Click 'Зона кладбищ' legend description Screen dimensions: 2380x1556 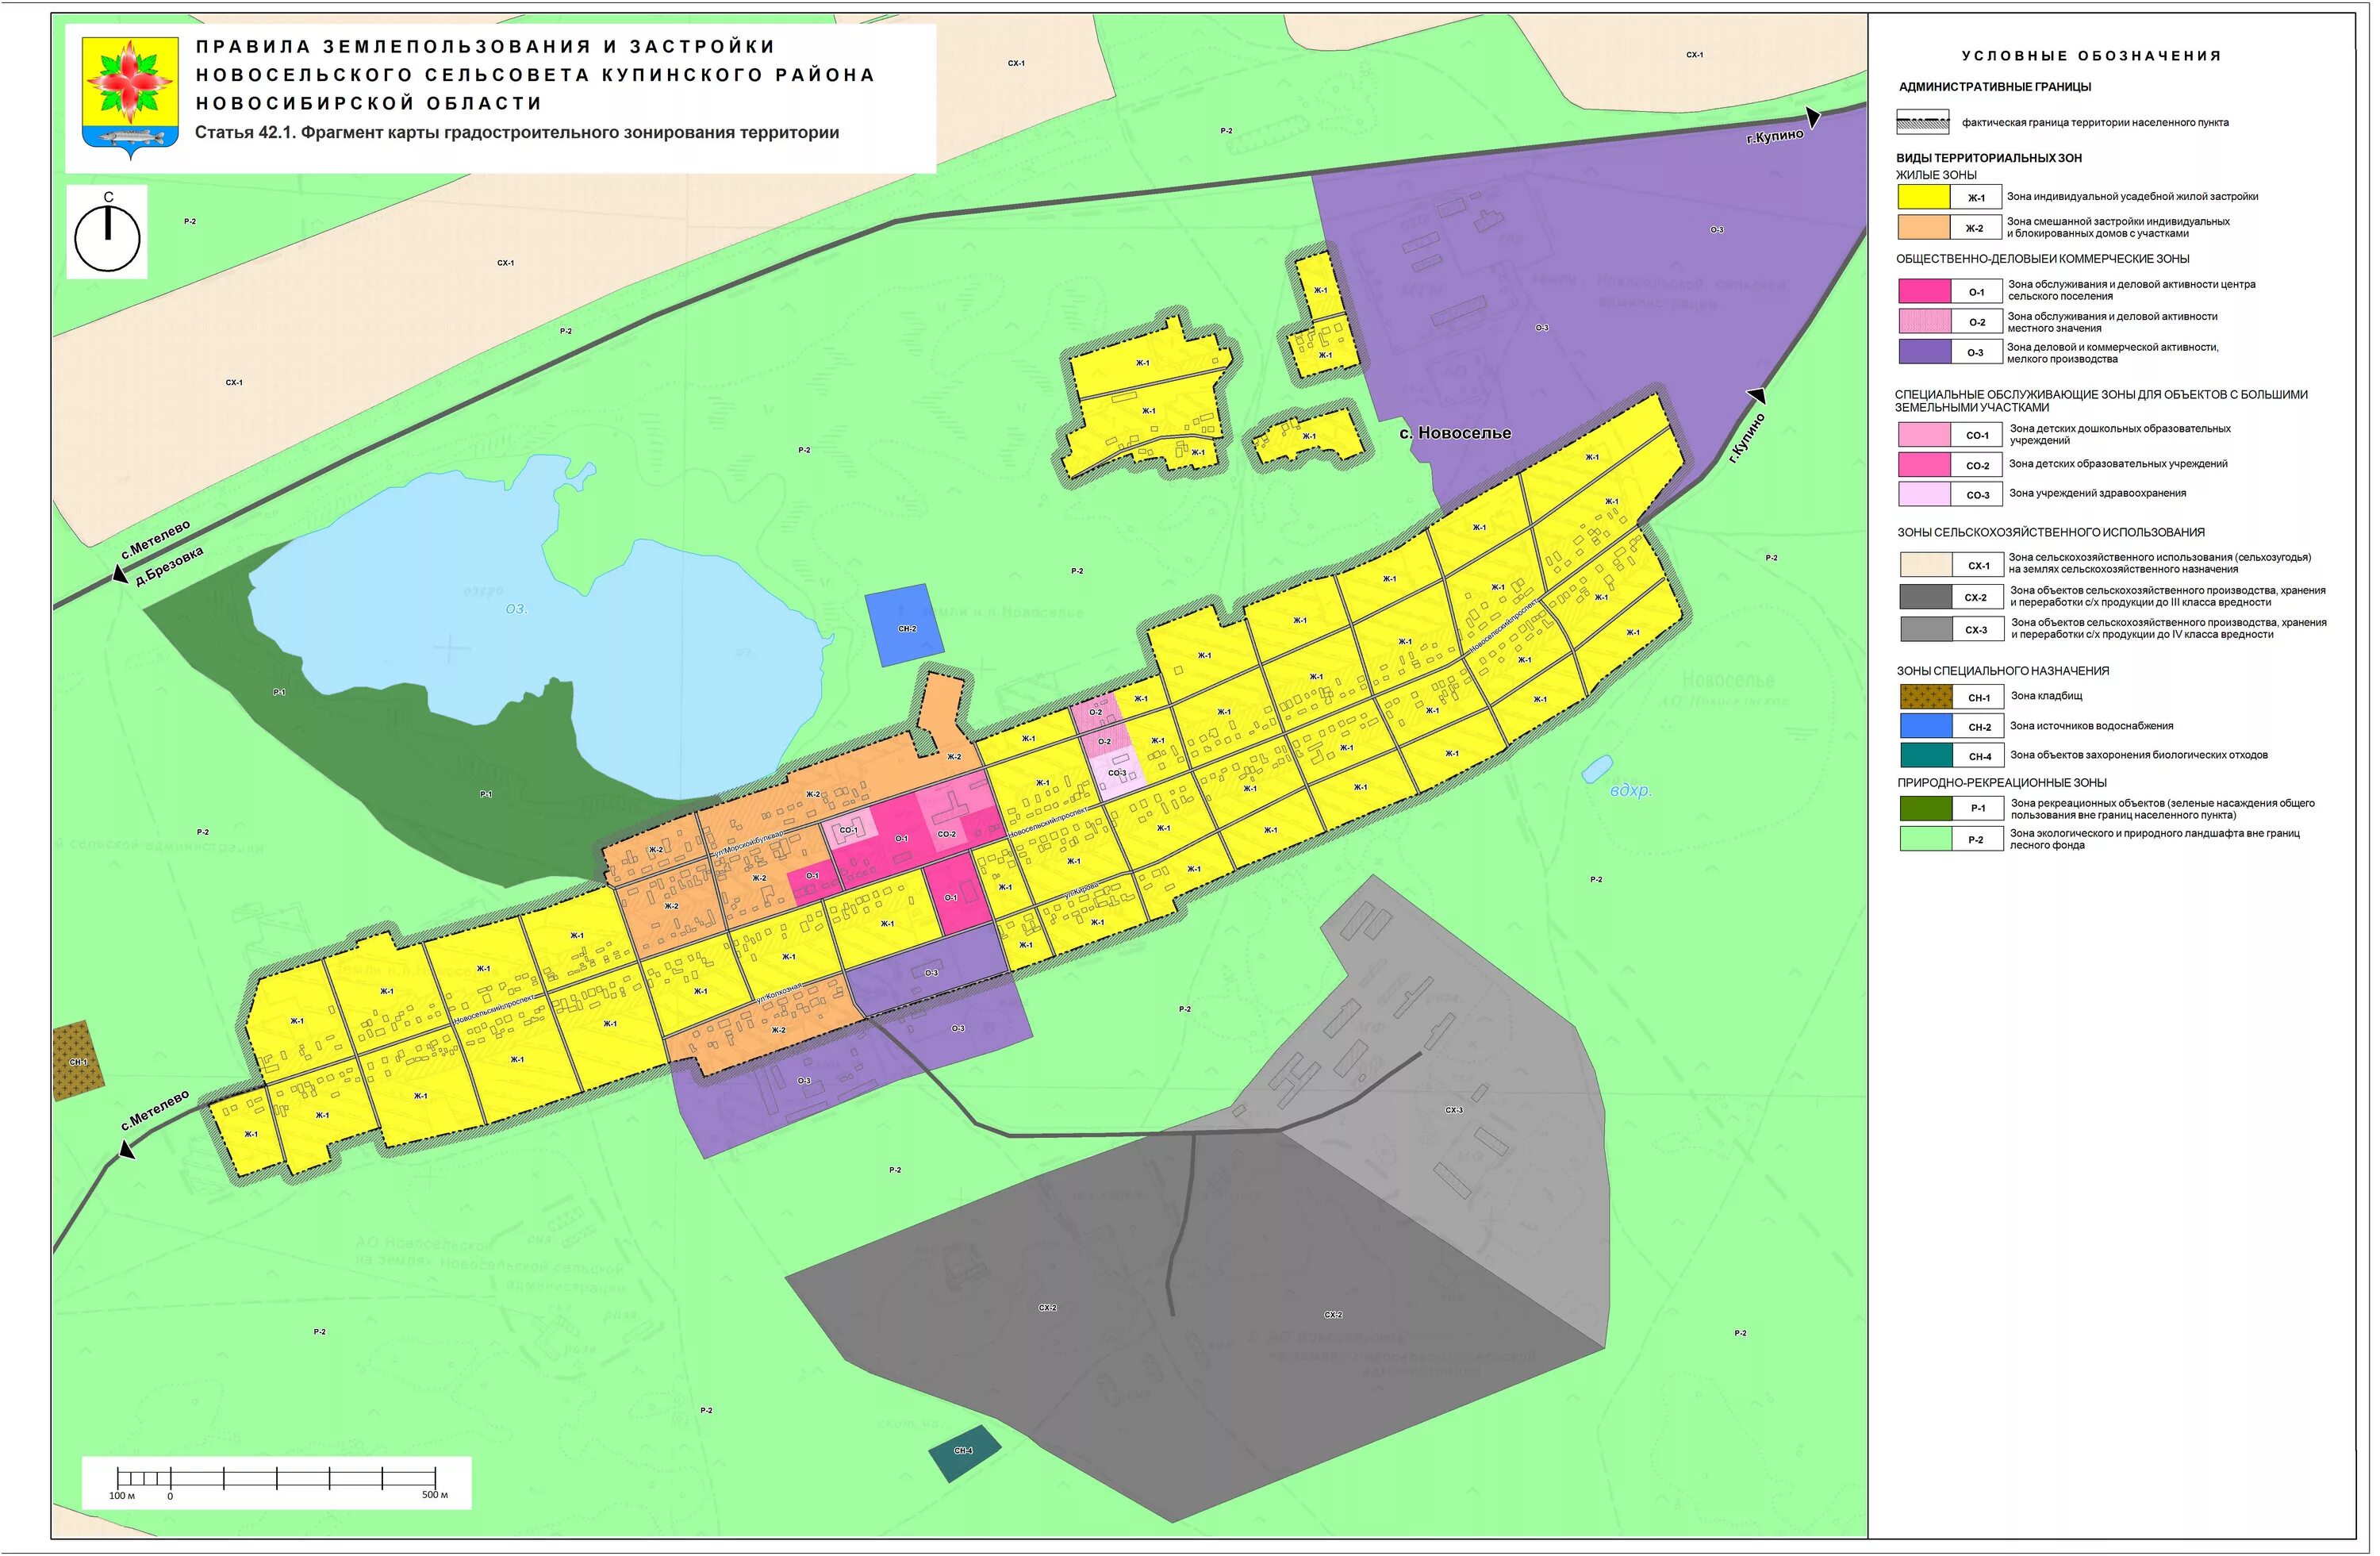[2046, 696]
